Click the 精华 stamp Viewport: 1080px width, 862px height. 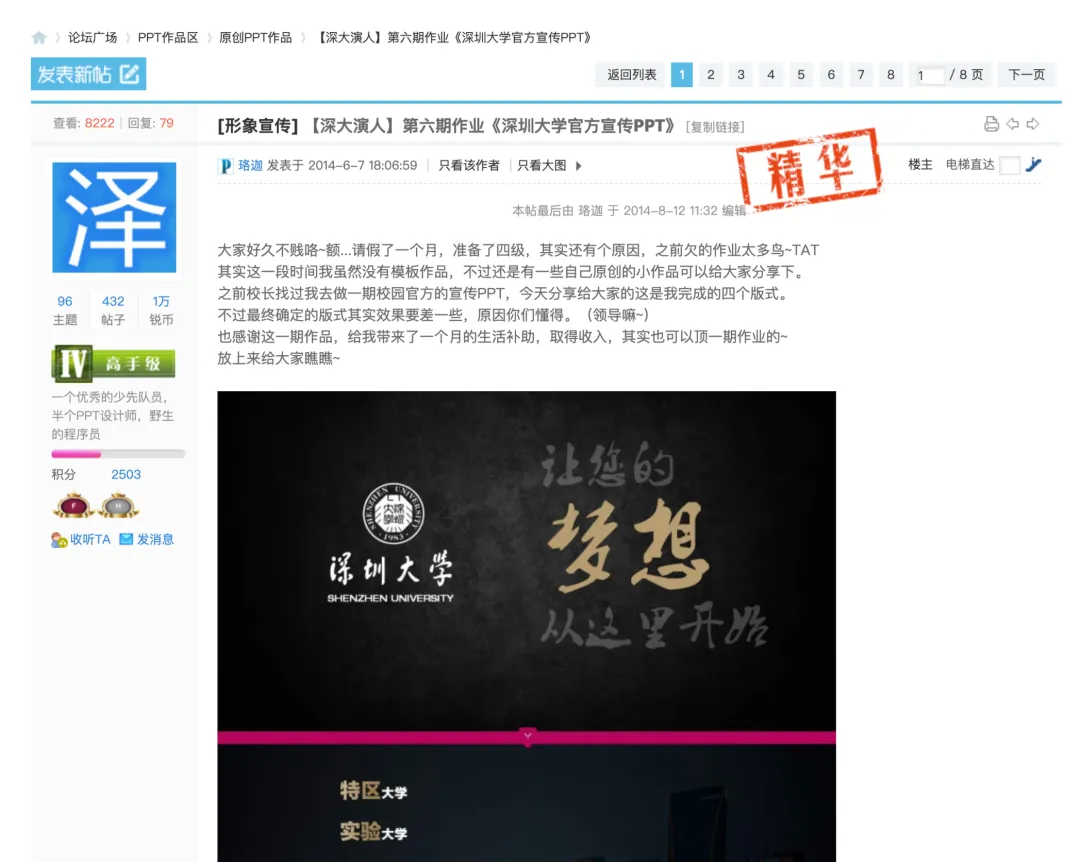[809, 169]
